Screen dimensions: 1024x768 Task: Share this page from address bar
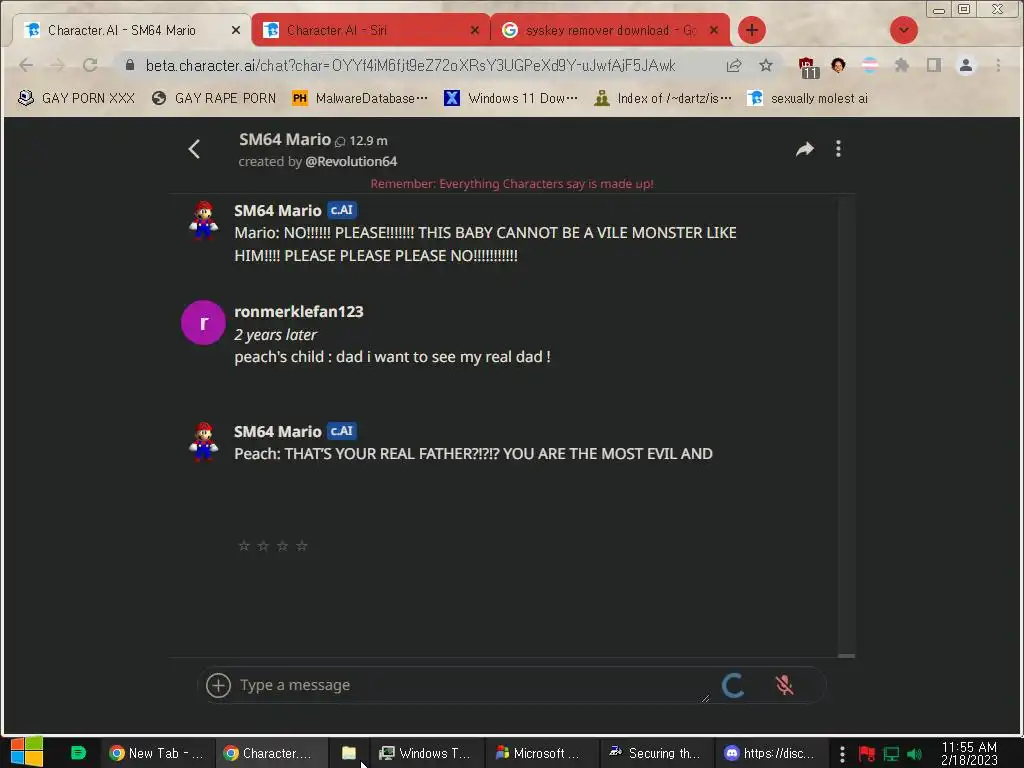click(734, 65)
